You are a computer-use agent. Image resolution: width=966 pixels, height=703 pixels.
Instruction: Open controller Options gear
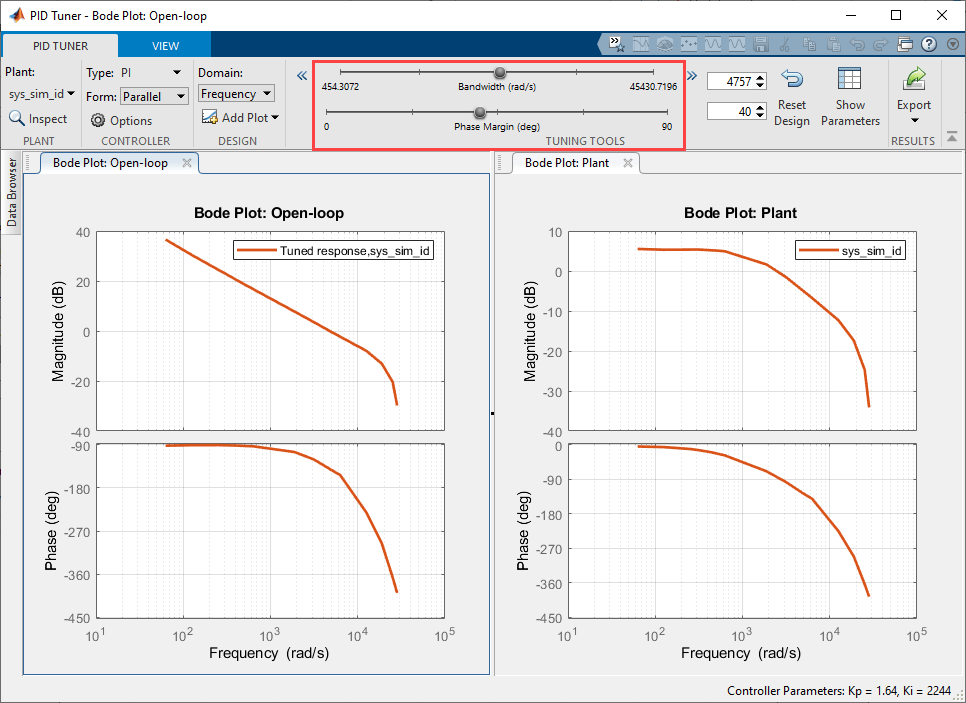click(x=97, y=120)
